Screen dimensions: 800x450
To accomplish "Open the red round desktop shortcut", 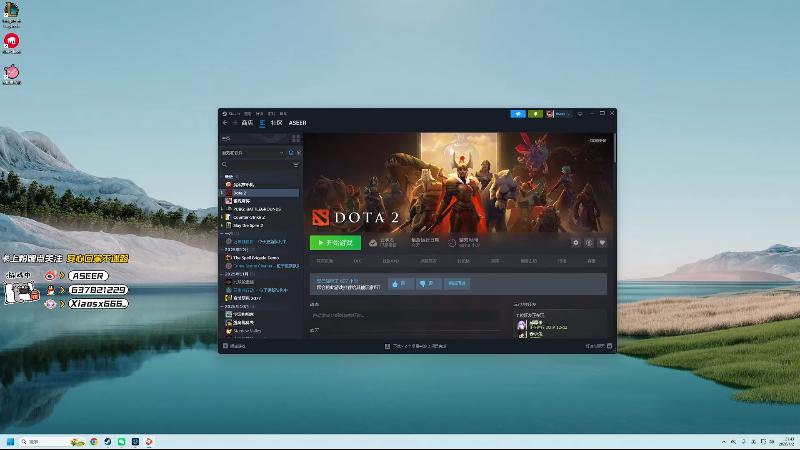I will tap(11, 43).
